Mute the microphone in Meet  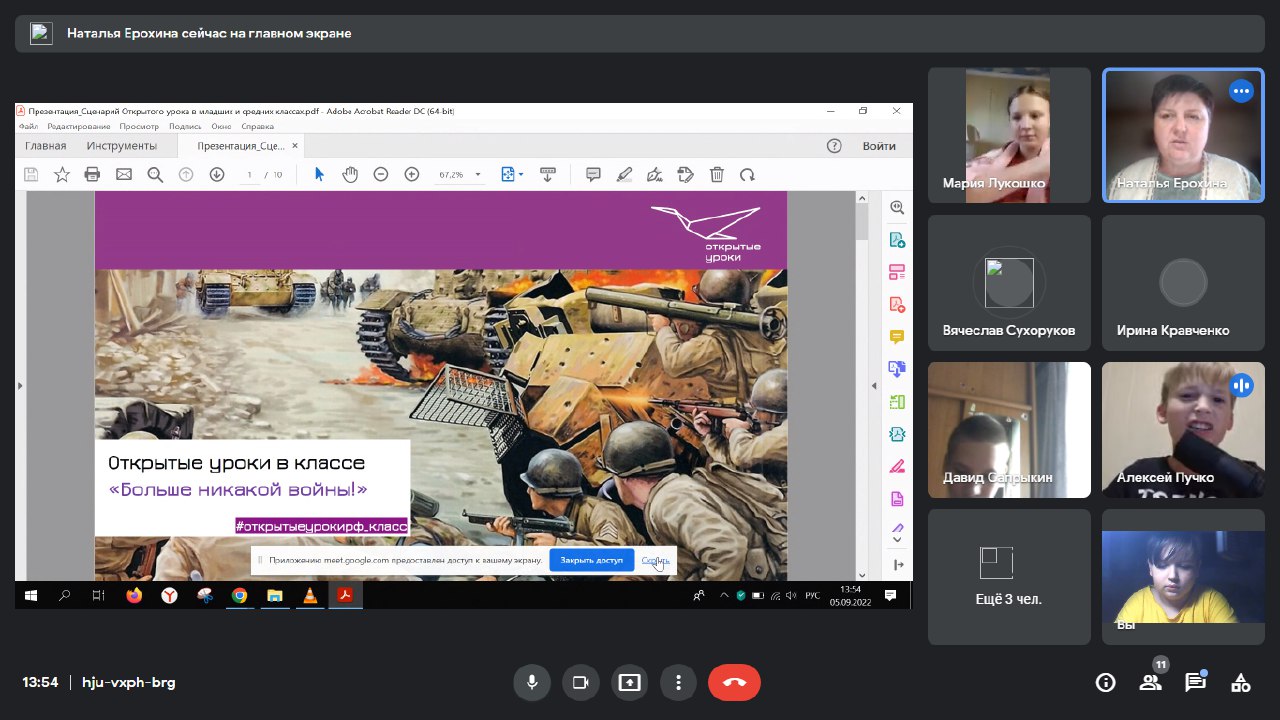532,683
